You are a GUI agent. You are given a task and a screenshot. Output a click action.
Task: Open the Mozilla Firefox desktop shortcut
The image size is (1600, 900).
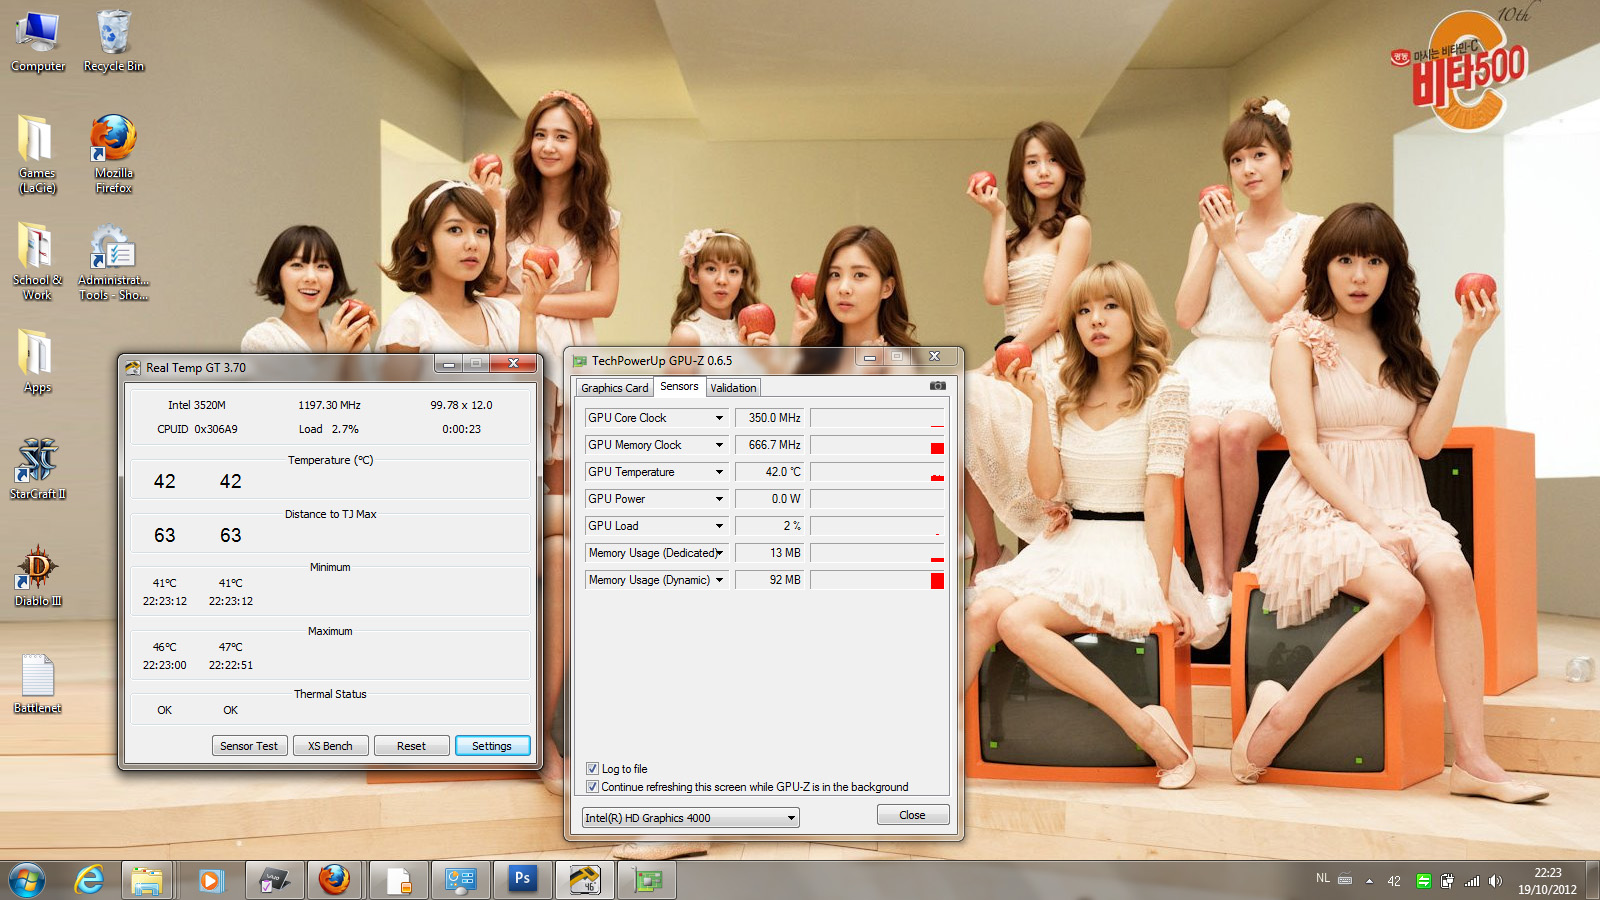113,140
